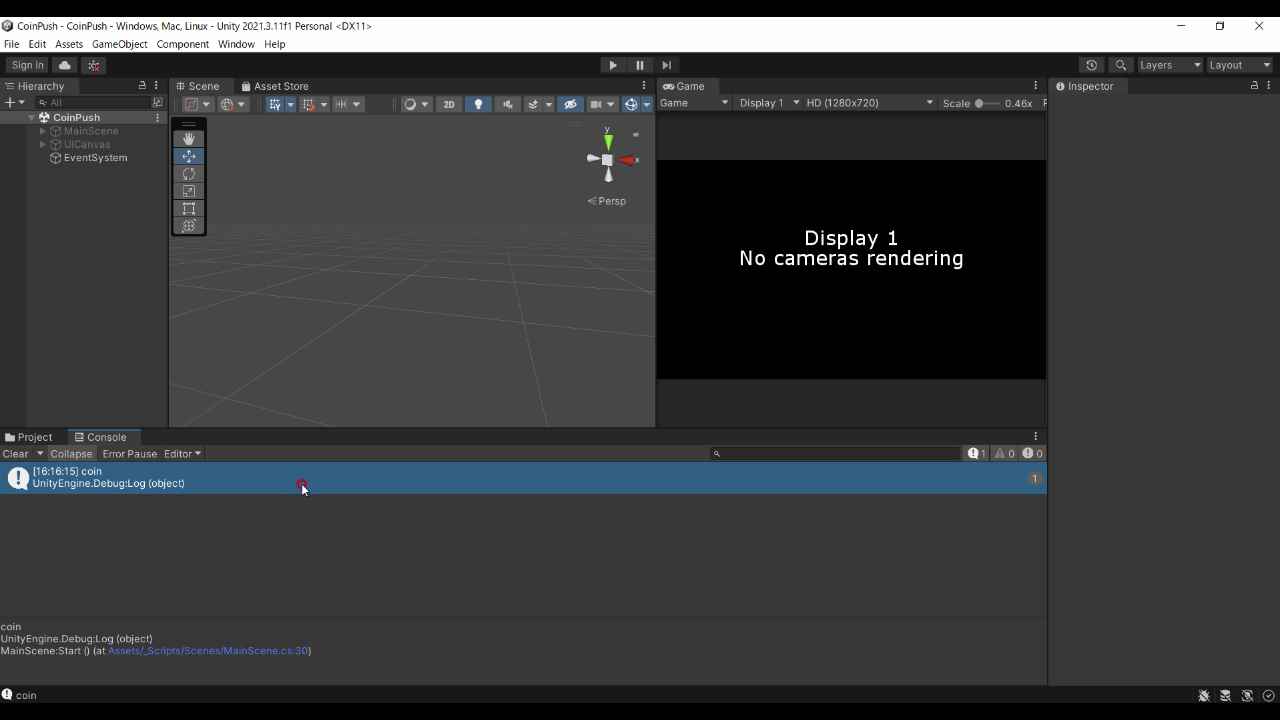Screen dimensions: 1280x720
Task: Open the Layout dropdown
Action: (1240, 65)
